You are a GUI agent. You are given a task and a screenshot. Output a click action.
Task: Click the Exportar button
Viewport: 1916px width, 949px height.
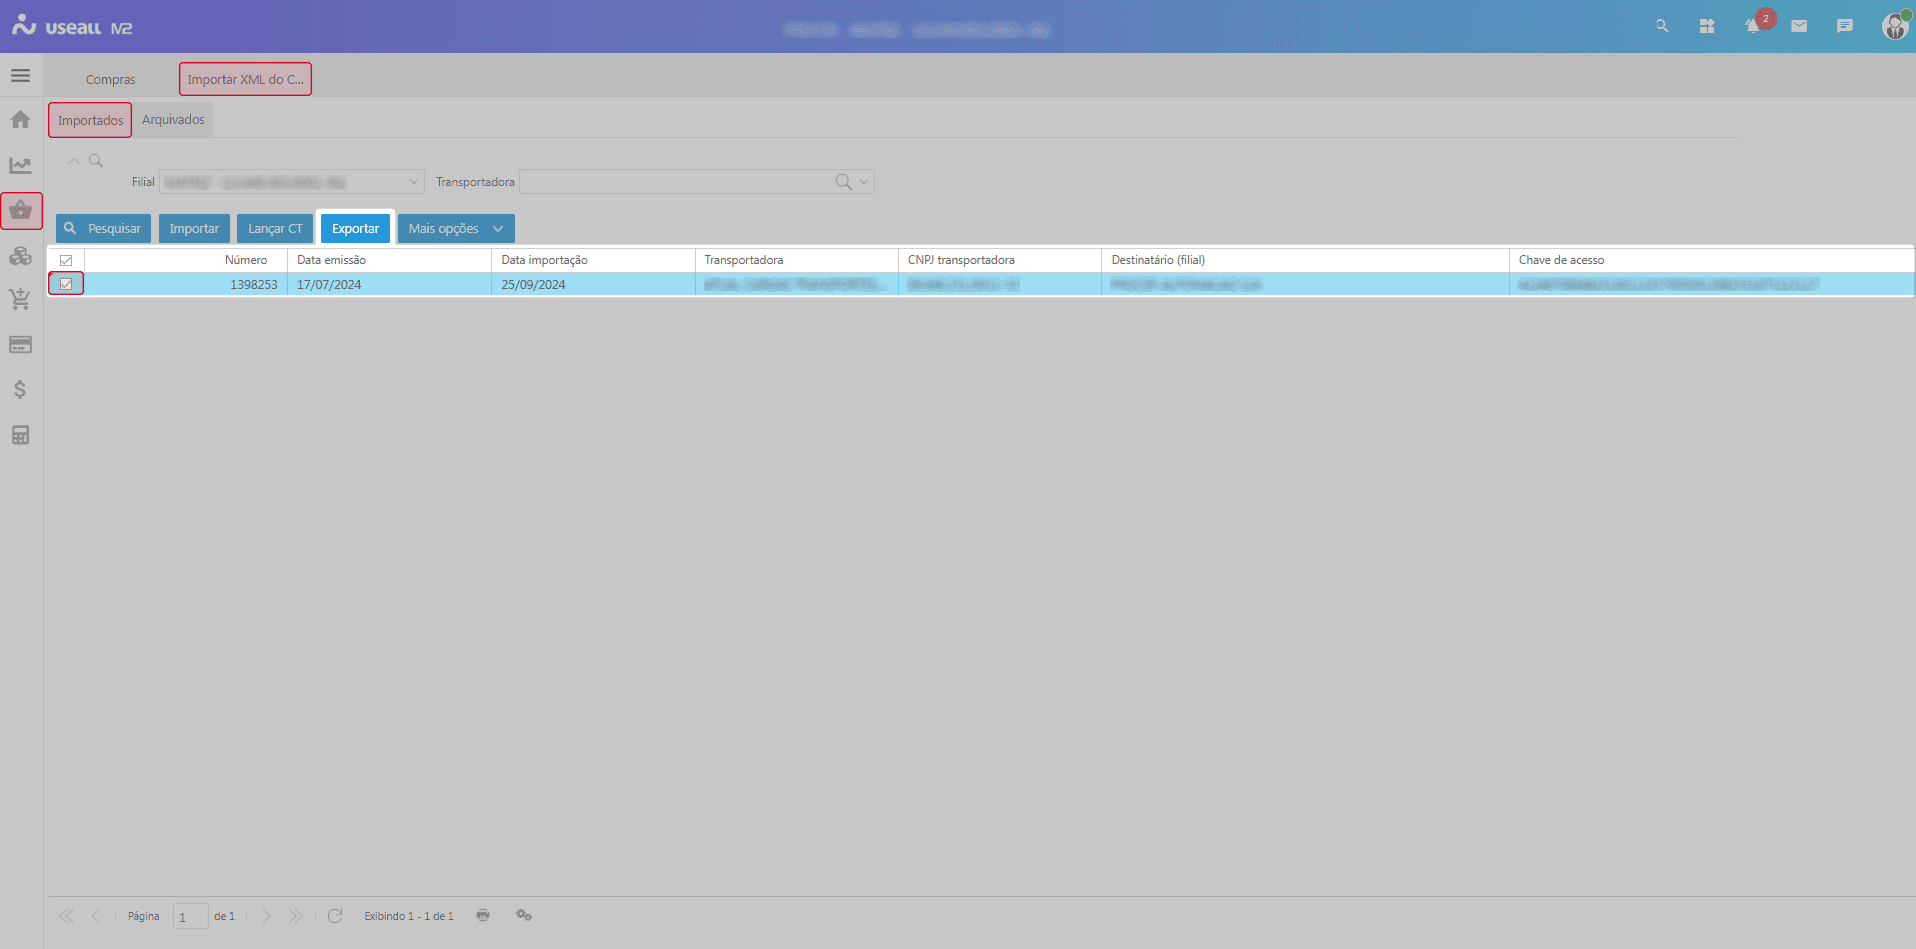355,229
